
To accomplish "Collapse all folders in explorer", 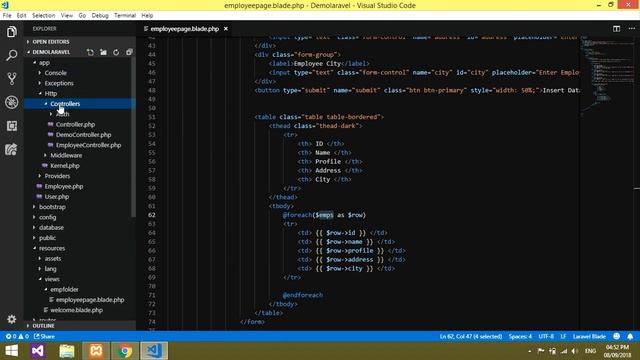I will click(129, 52).
